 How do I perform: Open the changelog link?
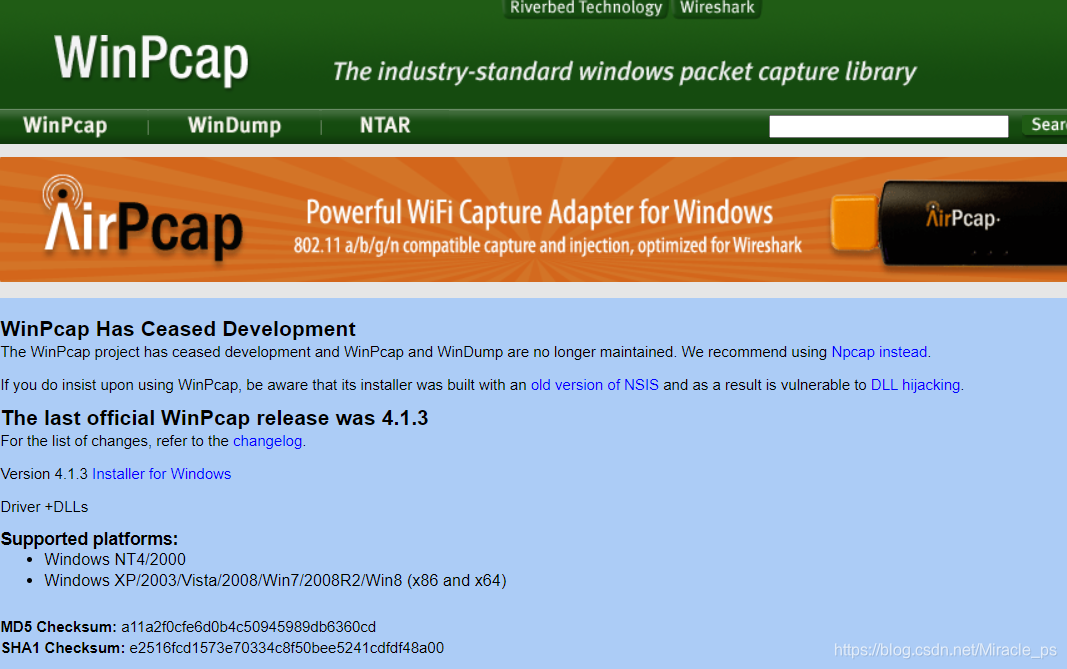pyautogui.click(x=267, y=441)
